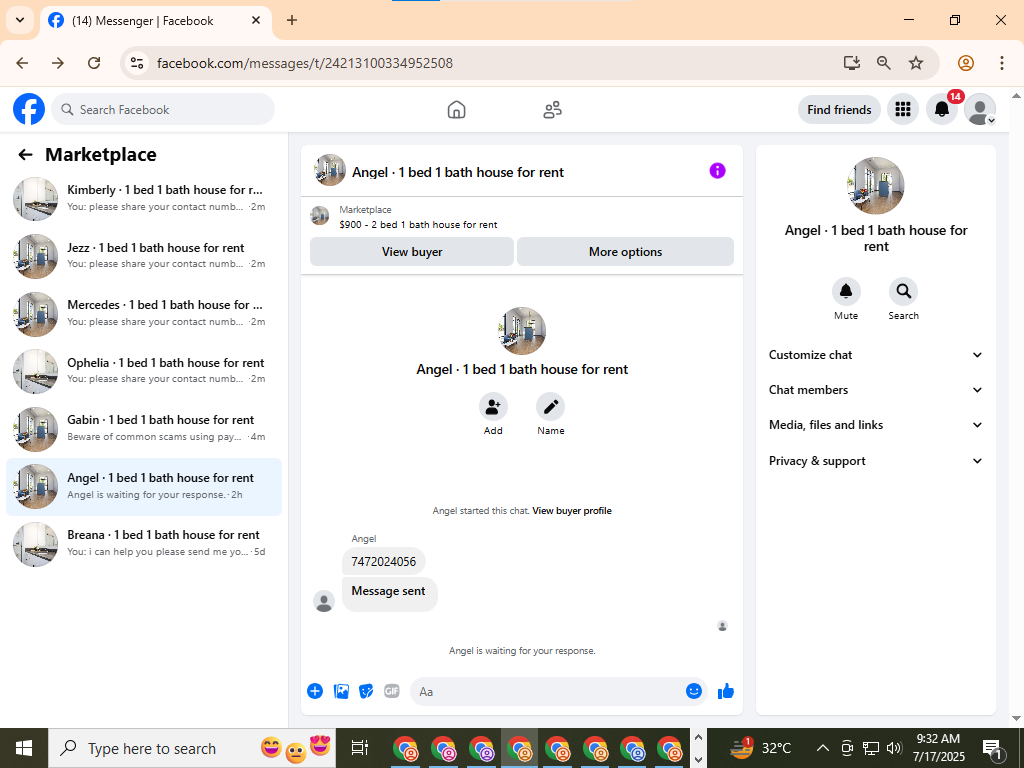1024x768 pixels.
Task: Open Kimberly's house for rent conversation
Action: [144, 199]
